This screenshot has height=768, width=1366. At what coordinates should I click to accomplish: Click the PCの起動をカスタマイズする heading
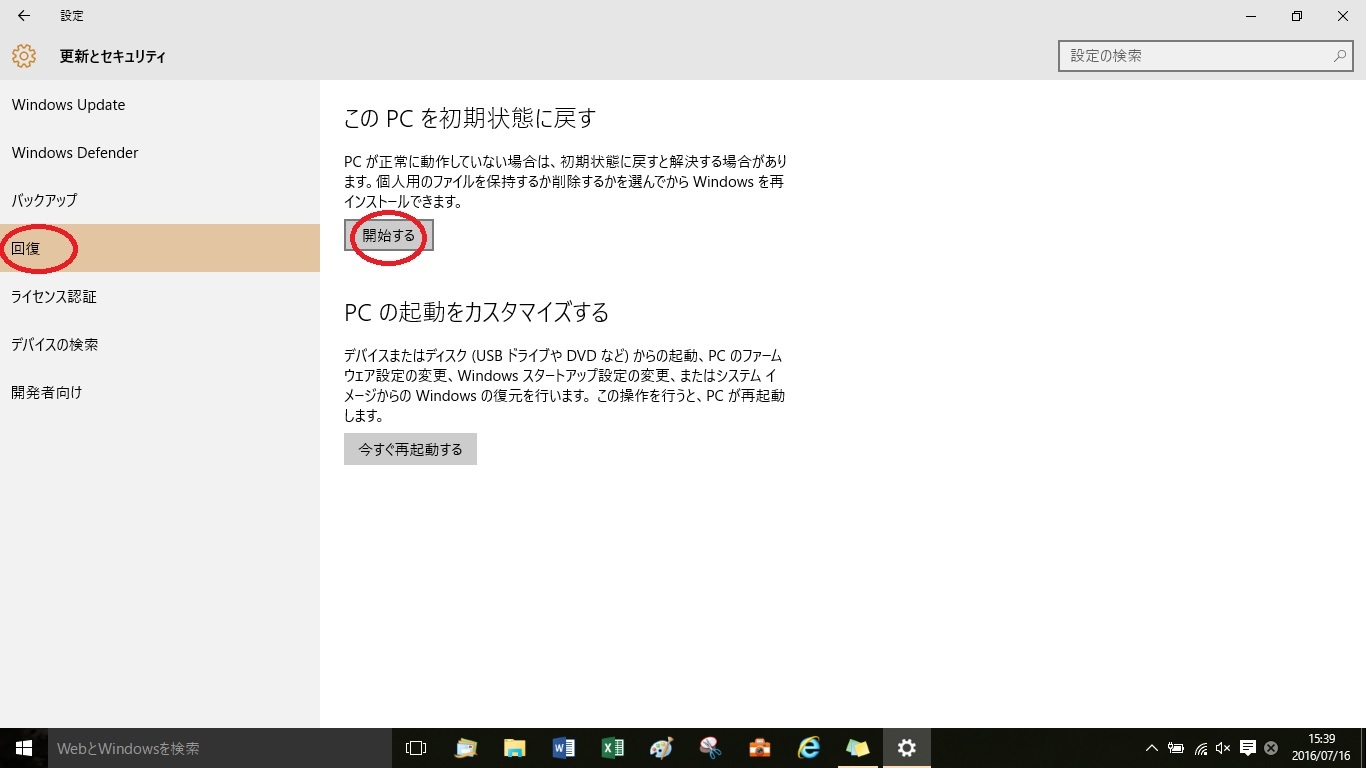click(x=477, y=312)
